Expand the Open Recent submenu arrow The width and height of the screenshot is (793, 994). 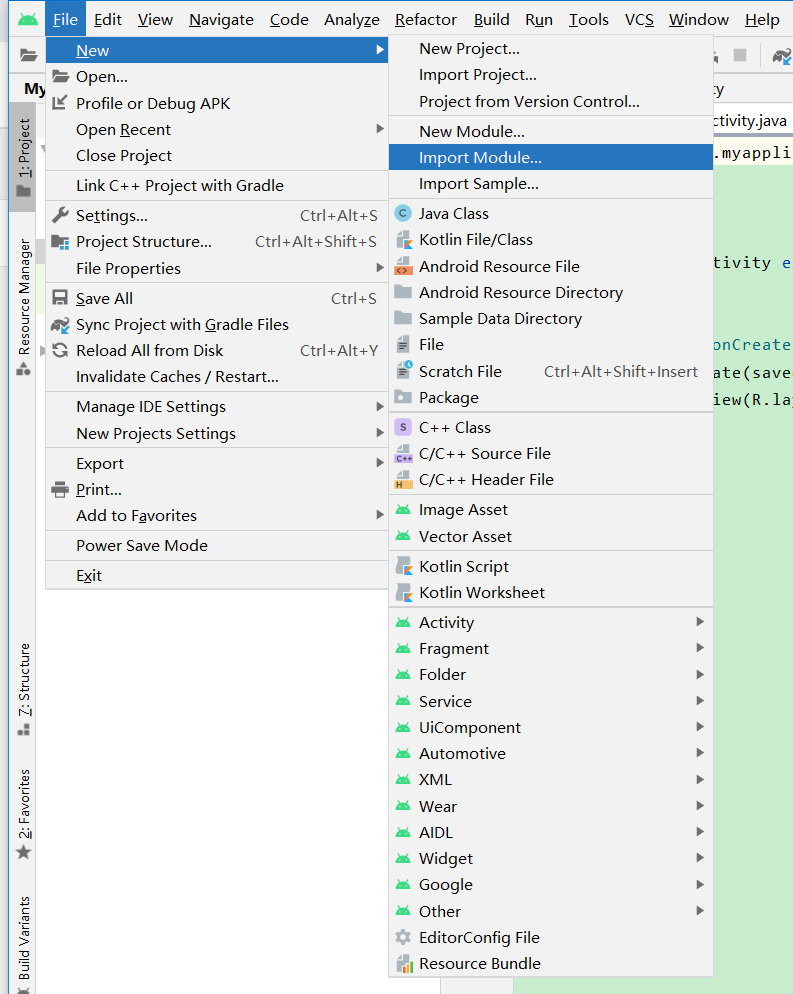click(x=380, y=129)
